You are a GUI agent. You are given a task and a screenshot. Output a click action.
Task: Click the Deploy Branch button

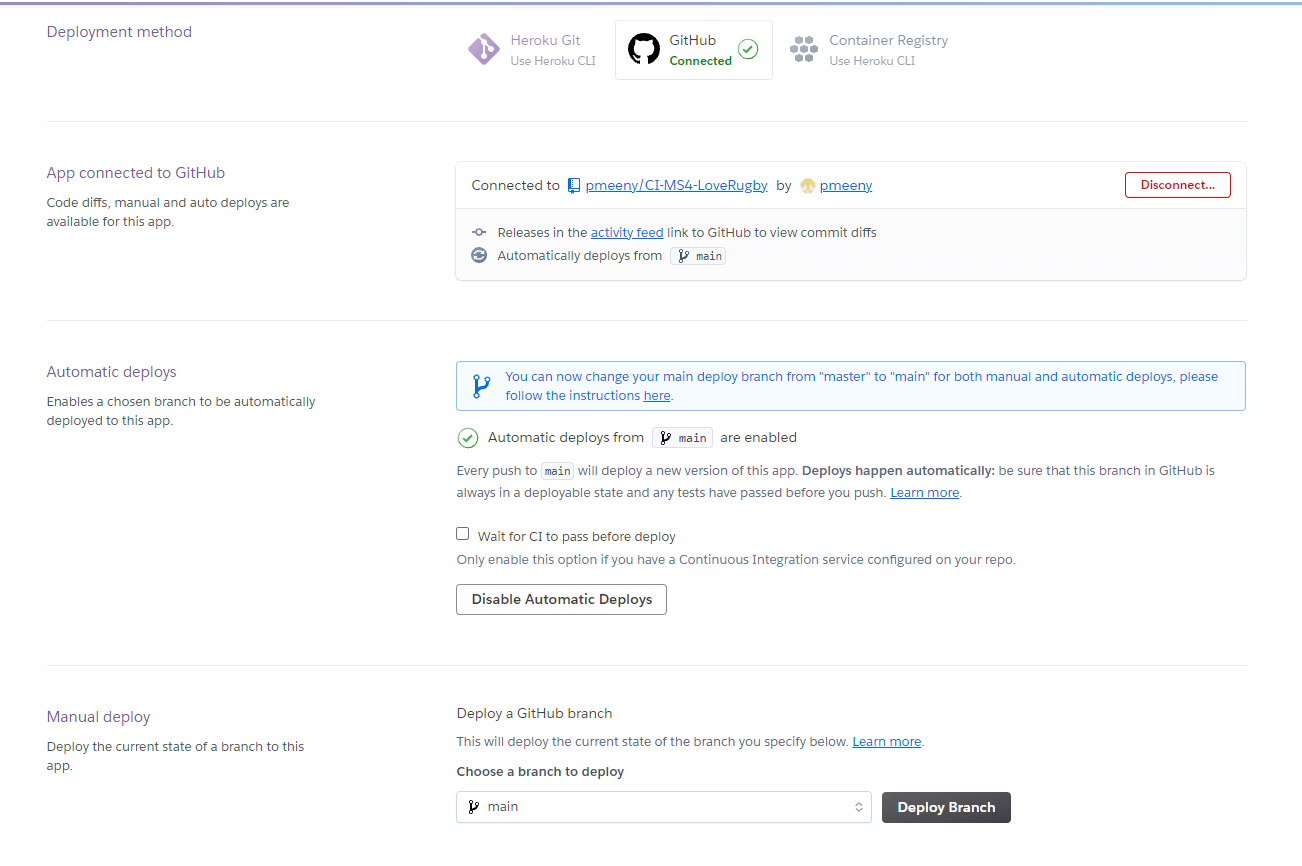point(946,807)
